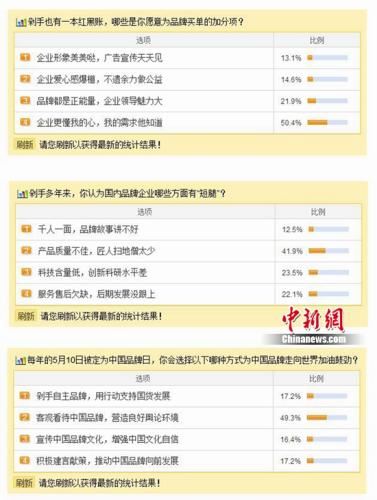
Task: Click the chart icon beside the first poll title
Action: coord(21,23)
